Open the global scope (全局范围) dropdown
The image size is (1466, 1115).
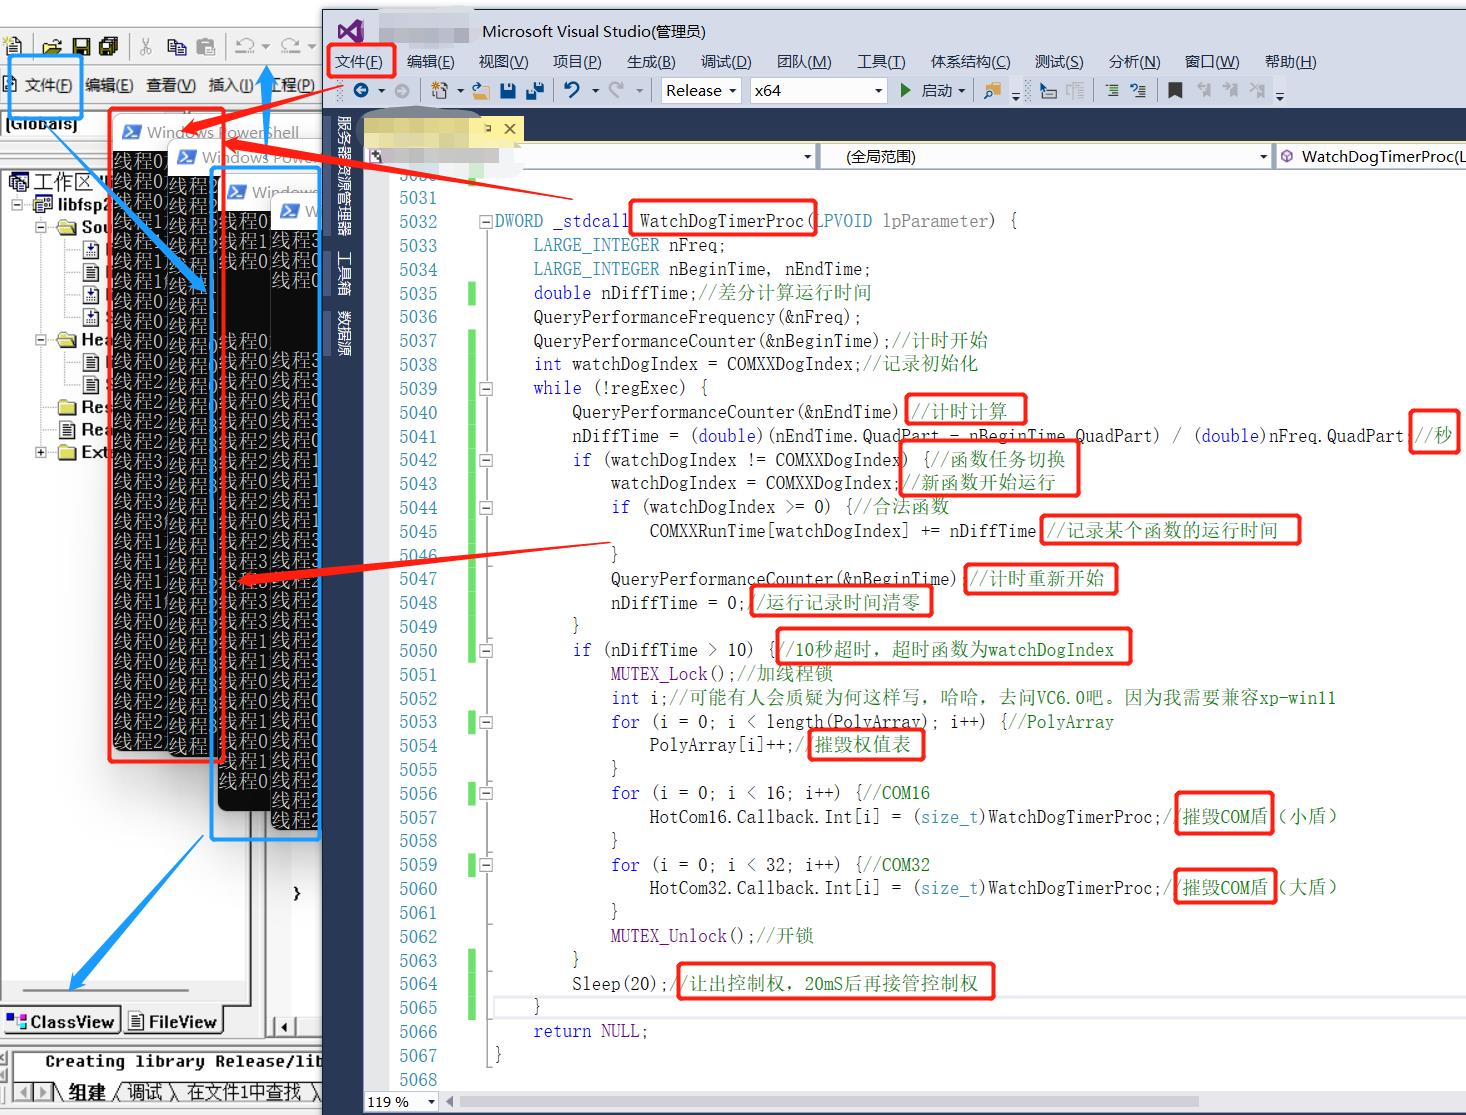[x=1044, y=157]
